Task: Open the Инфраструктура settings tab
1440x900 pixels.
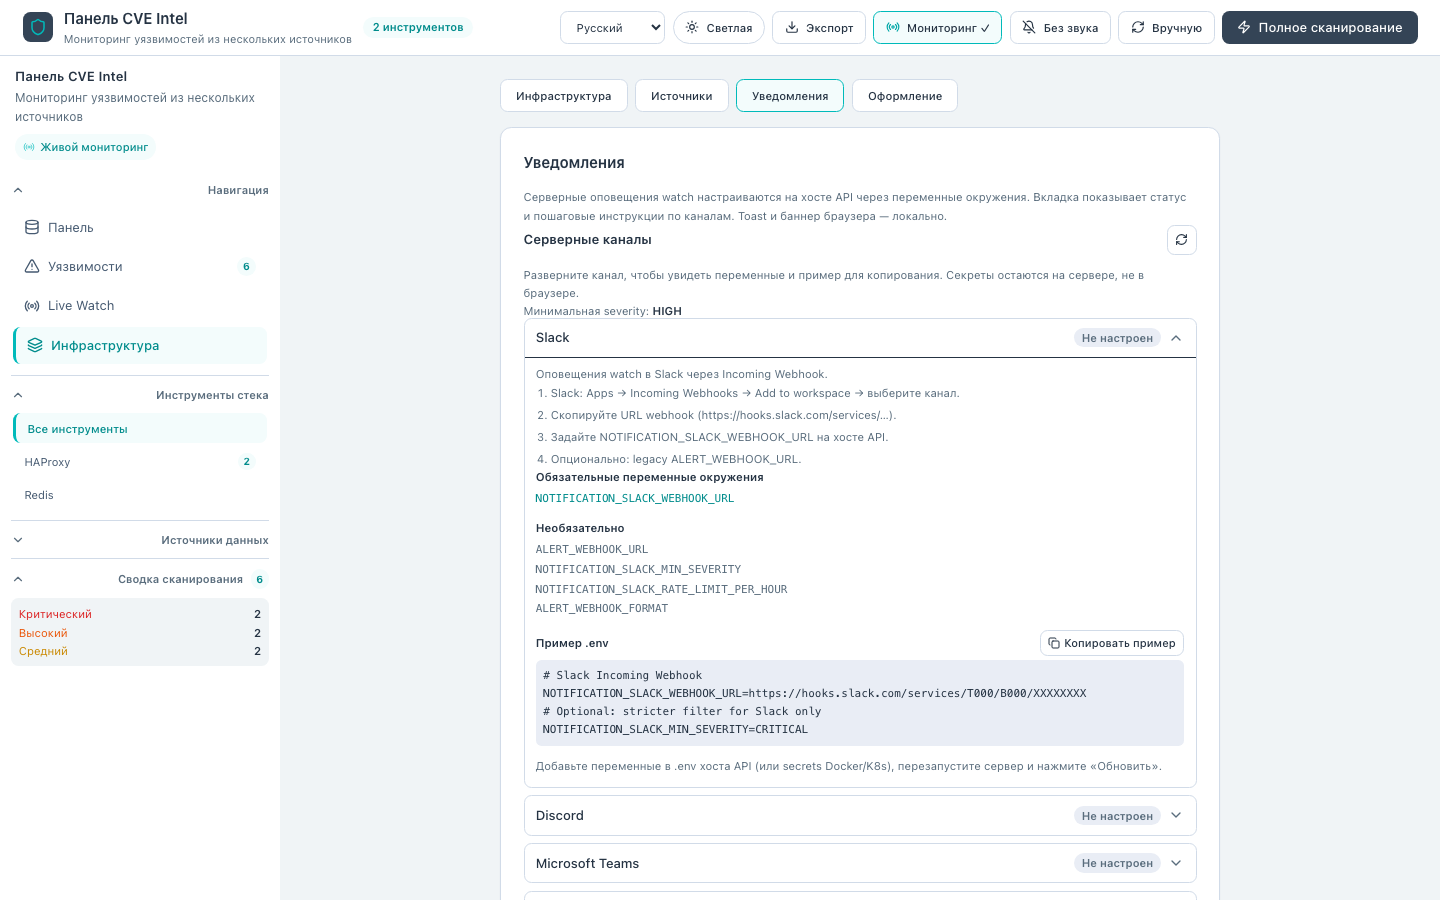Action: (x=564, y=96)
